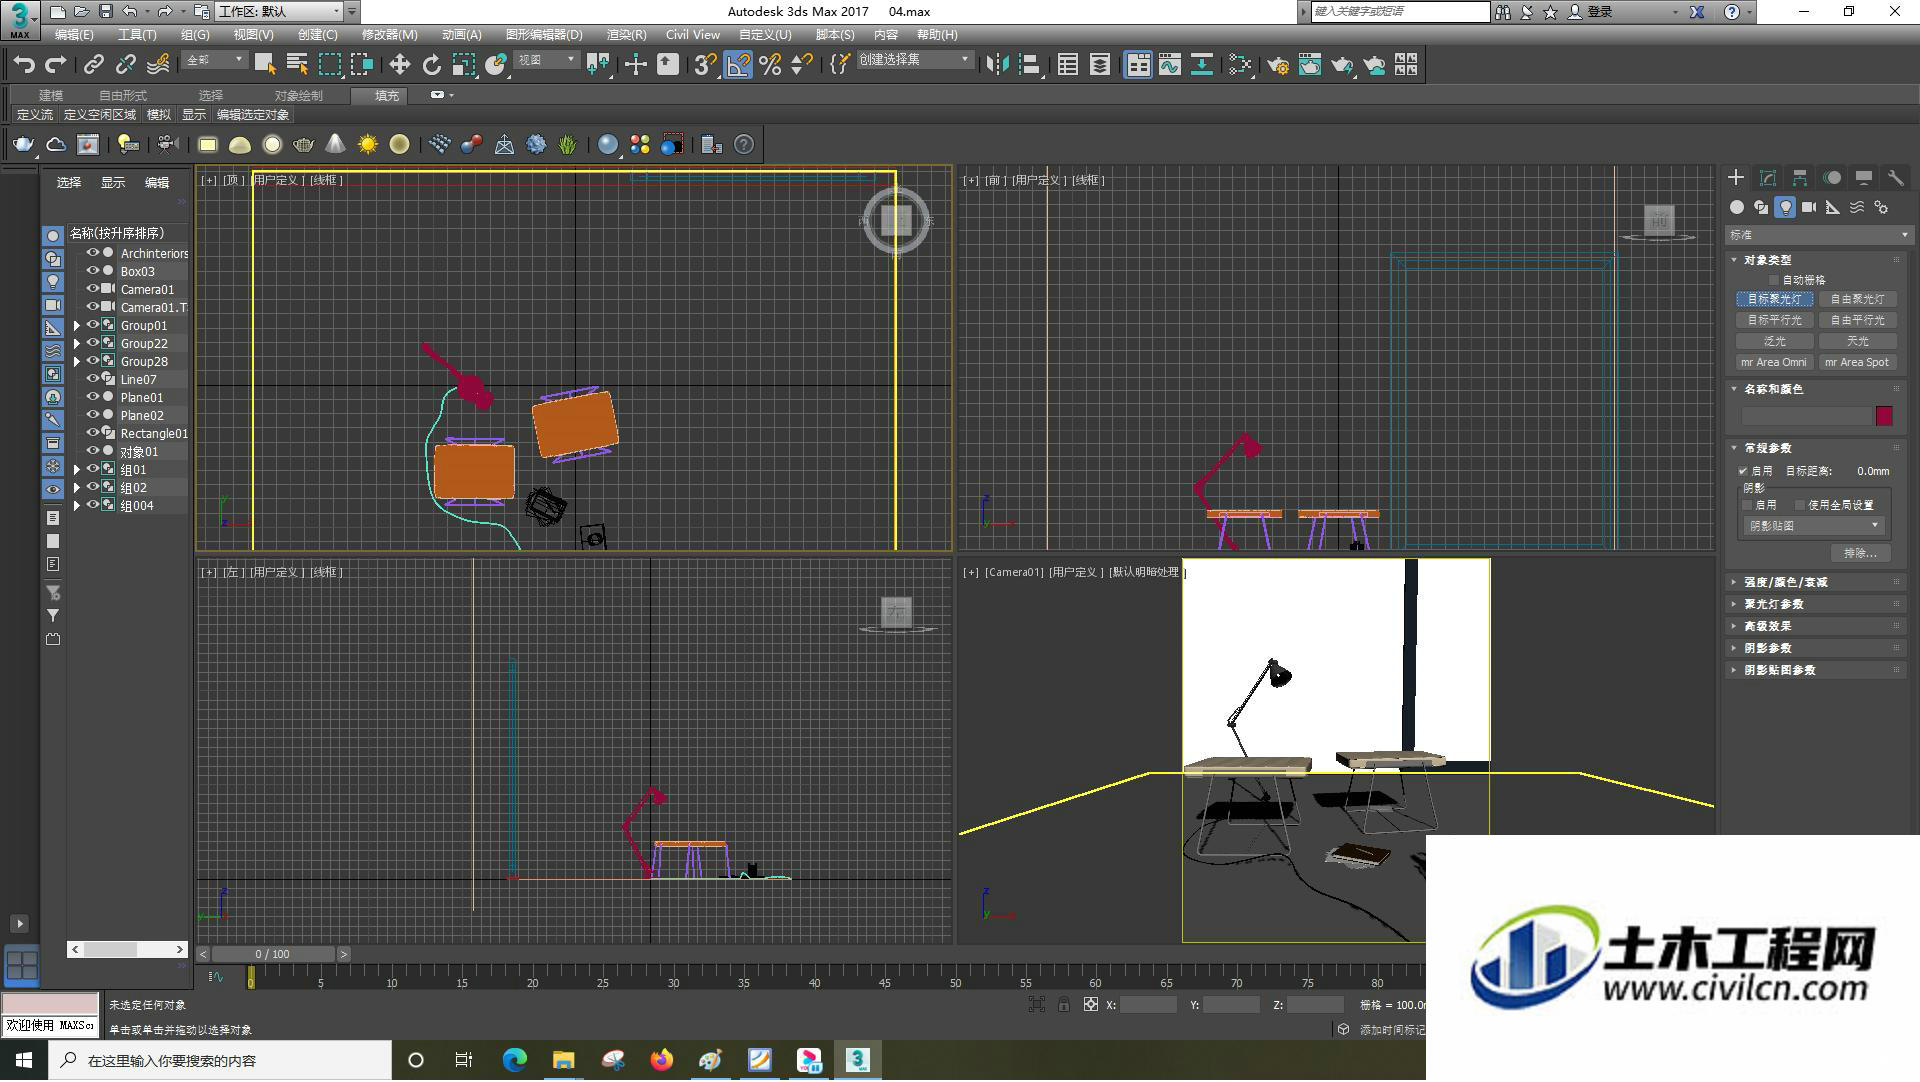Click the 泛光 light button
1920x1082 pixels.
coord(1773,341)
